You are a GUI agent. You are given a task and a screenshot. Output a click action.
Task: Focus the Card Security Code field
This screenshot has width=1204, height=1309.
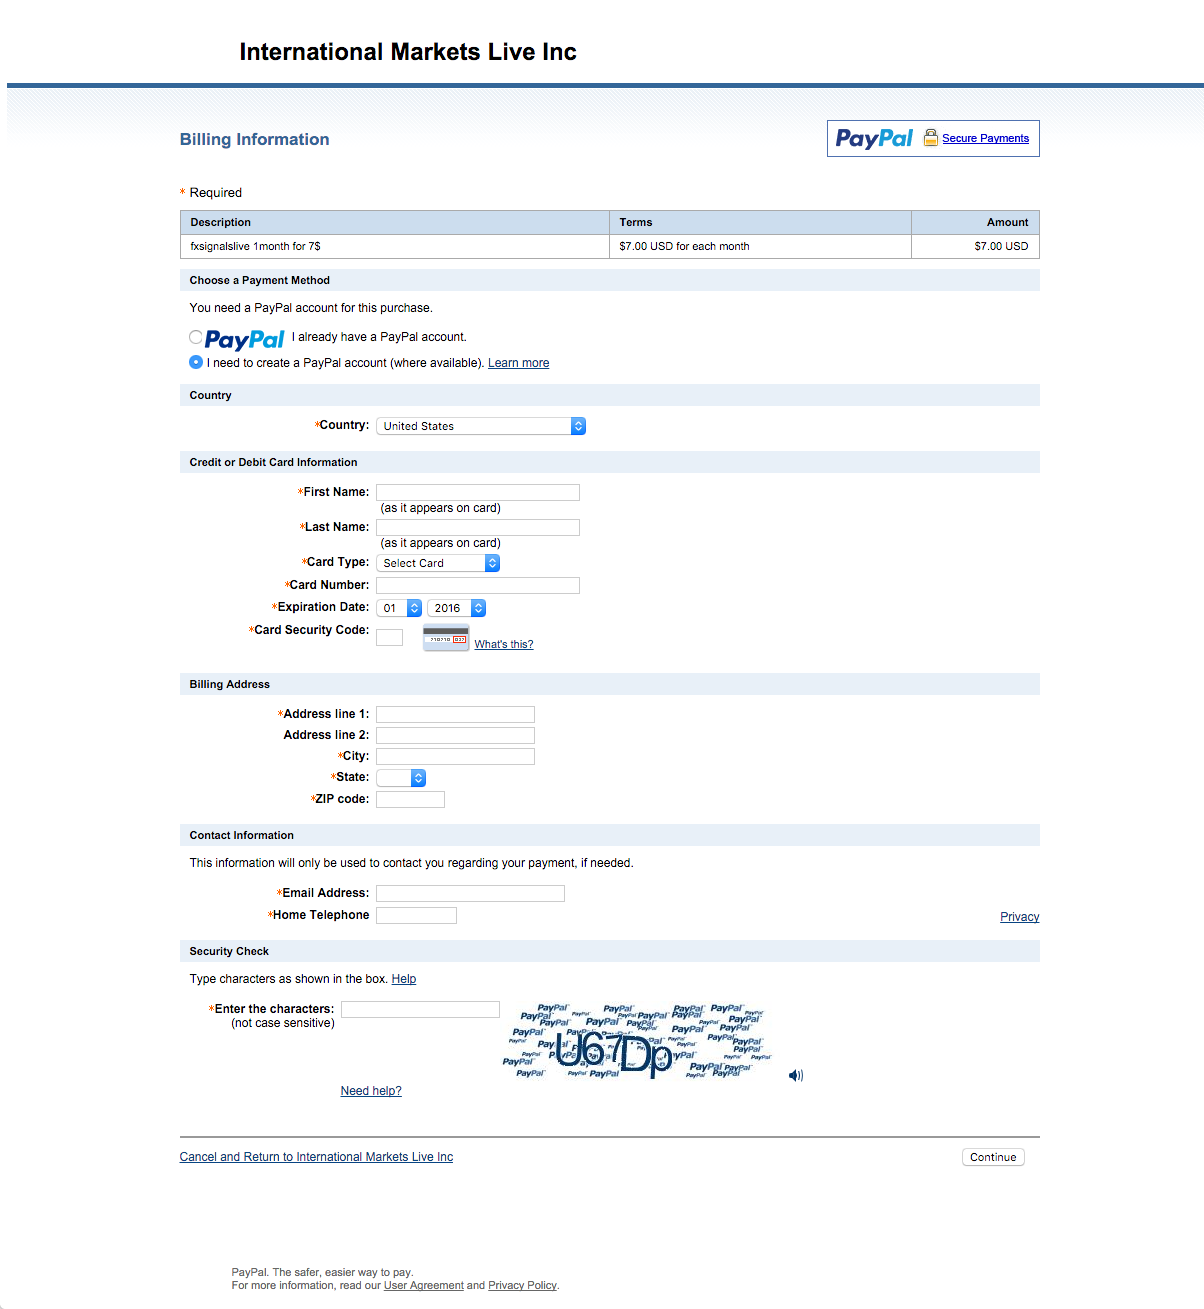coord(389,637)
